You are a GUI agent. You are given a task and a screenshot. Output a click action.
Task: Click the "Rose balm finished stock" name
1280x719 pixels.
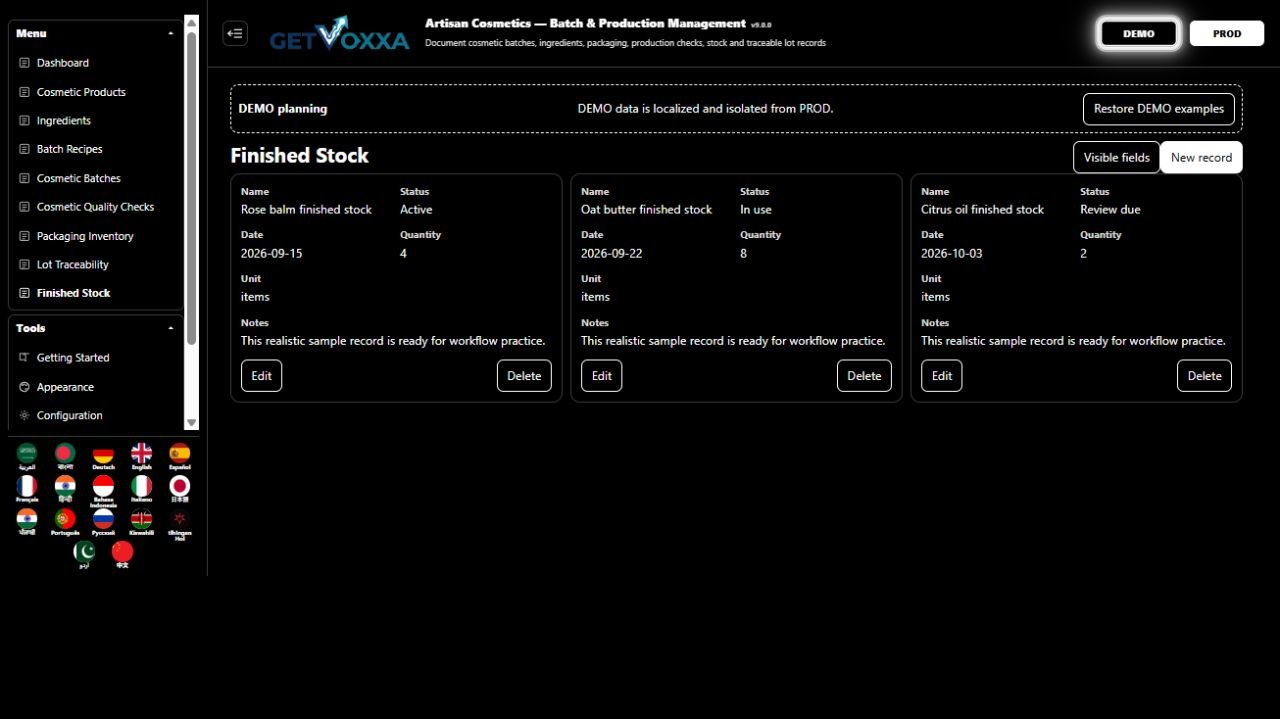(306, 210)
